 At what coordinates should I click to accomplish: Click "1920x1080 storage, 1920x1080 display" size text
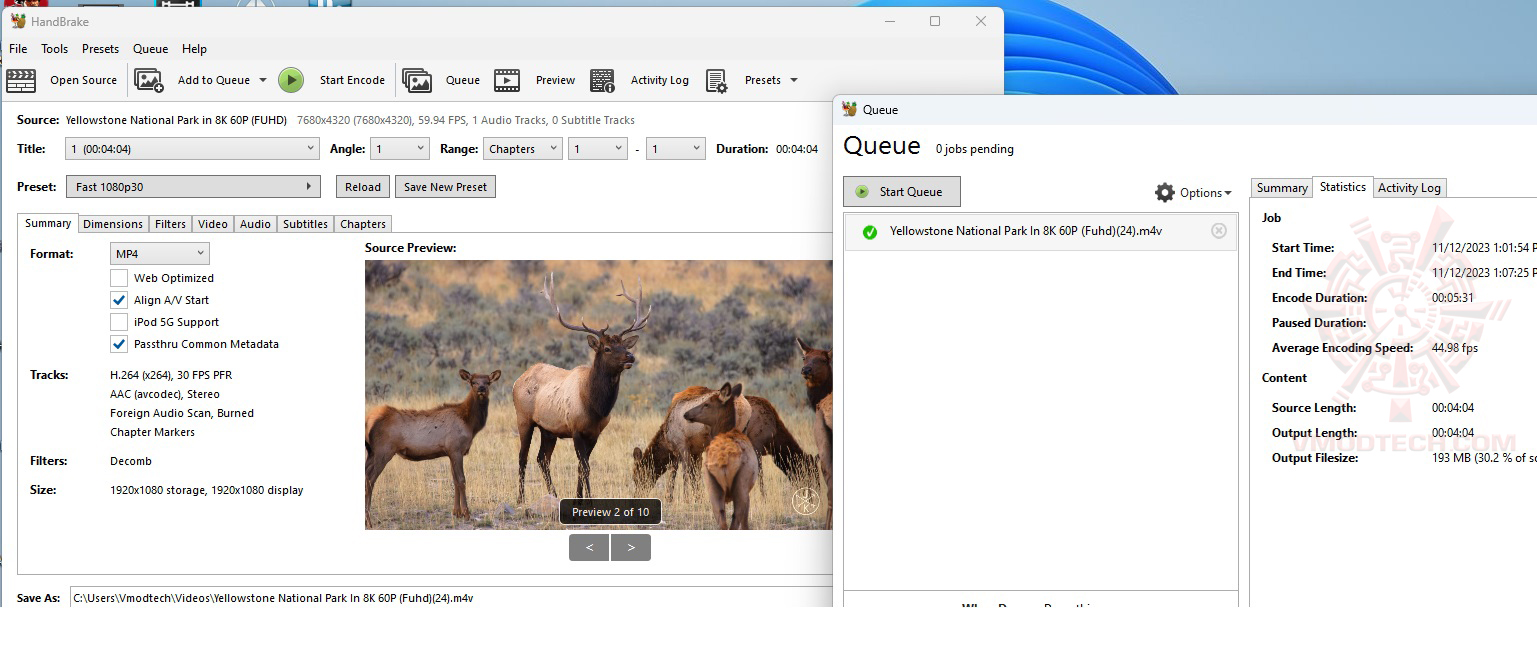click(x=206, y=490)
